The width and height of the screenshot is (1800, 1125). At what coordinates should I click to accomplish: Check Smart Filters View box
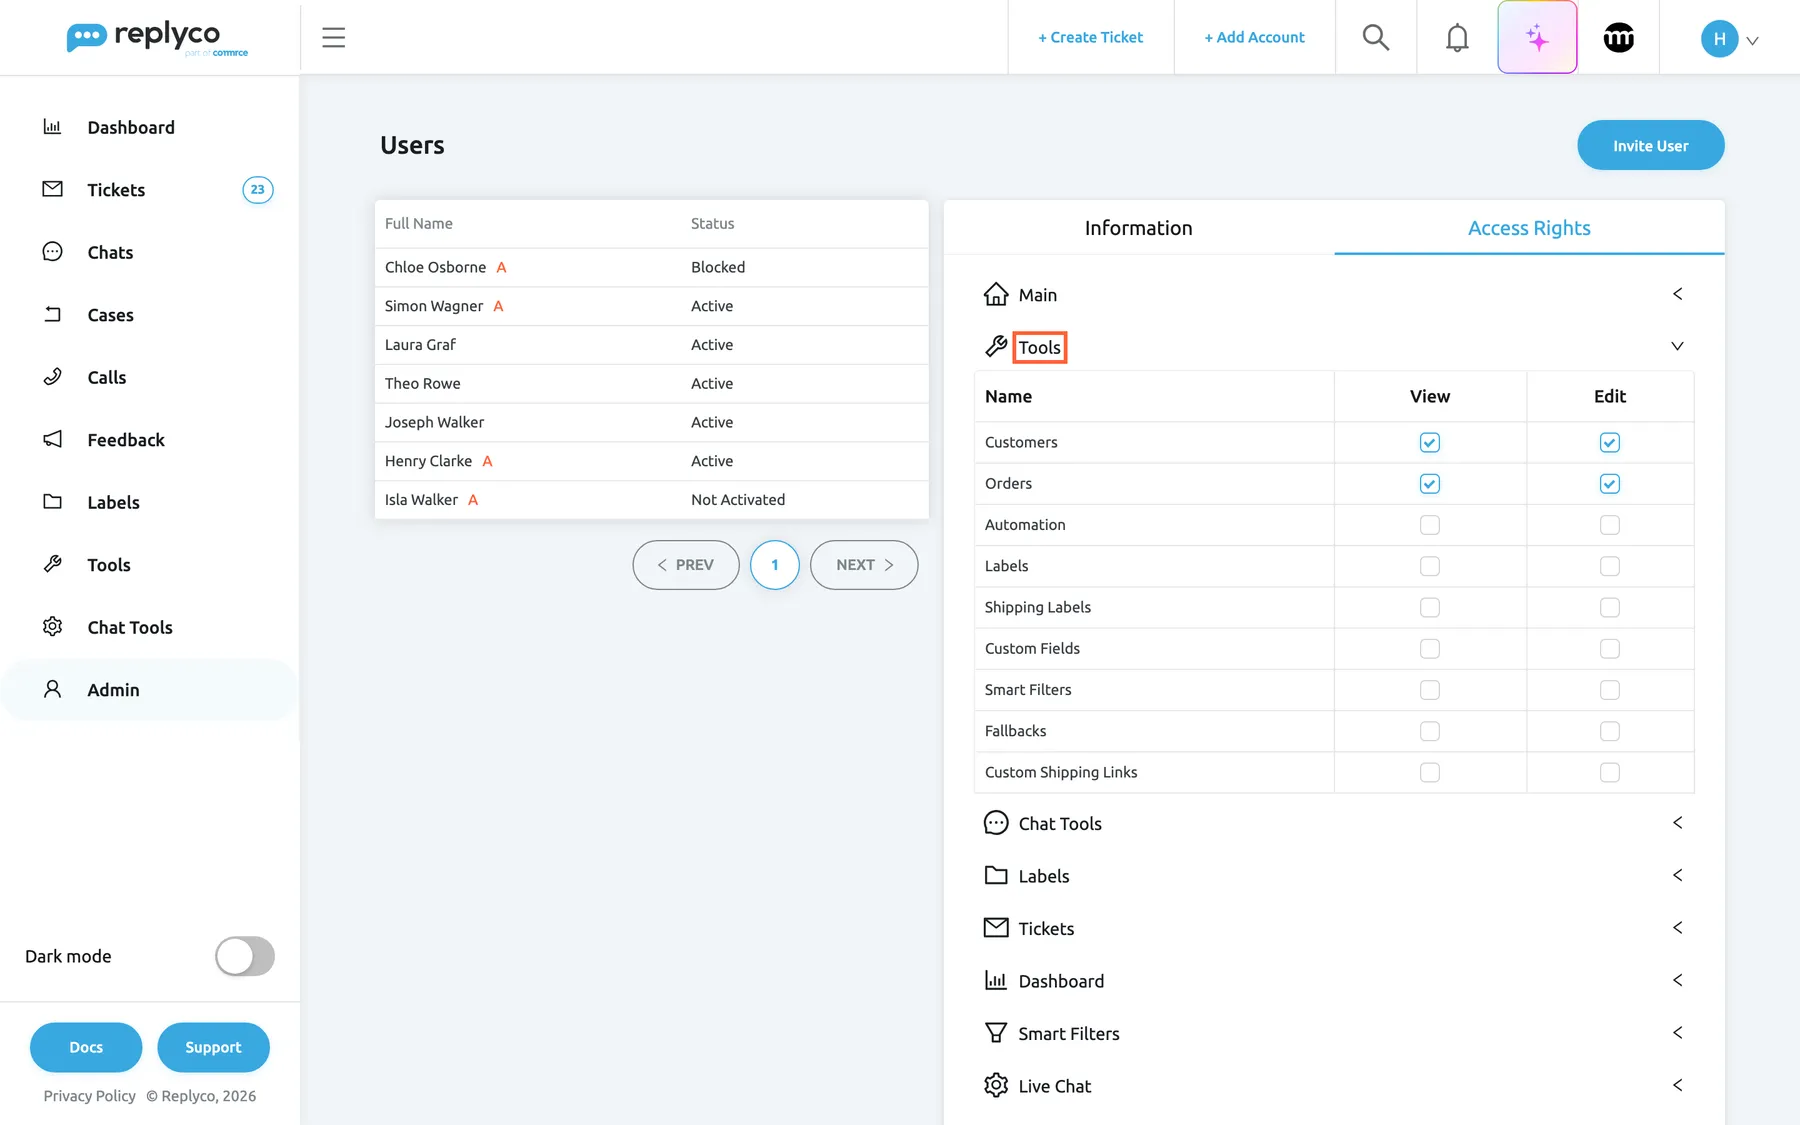pyautogui.click(x=1429, y=690)
